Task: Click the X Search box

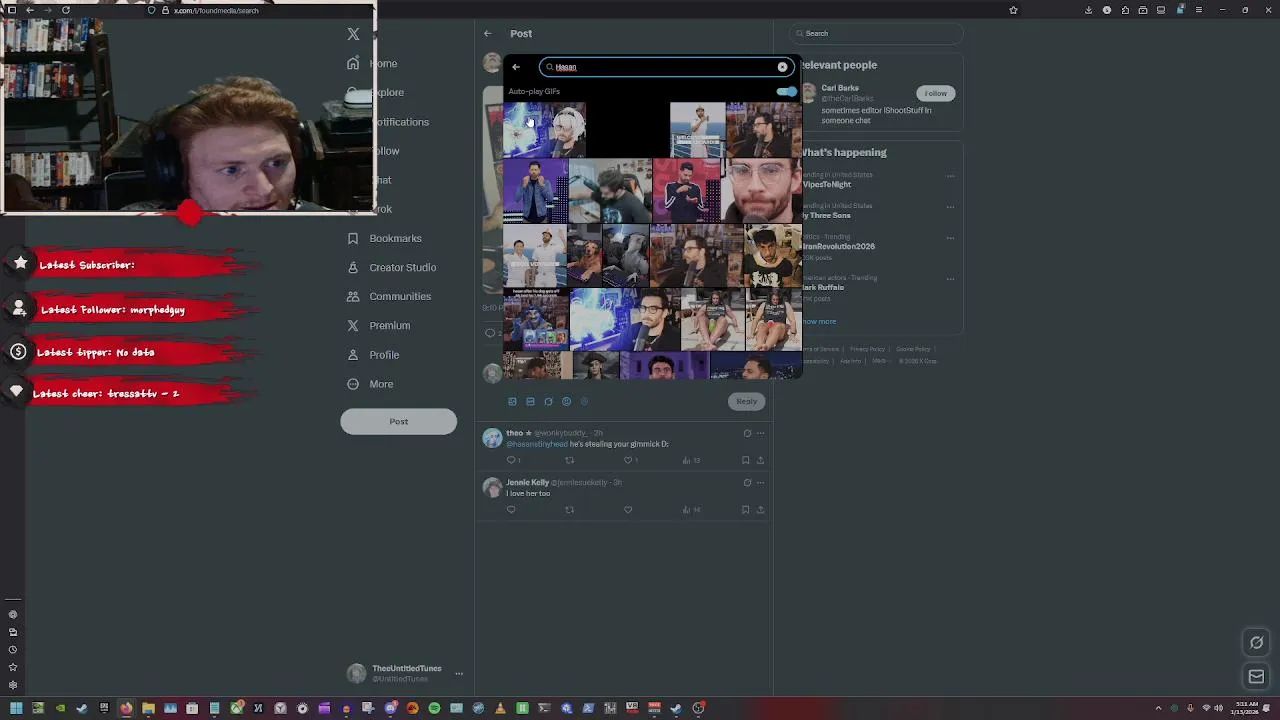Action: pos(875,33)
